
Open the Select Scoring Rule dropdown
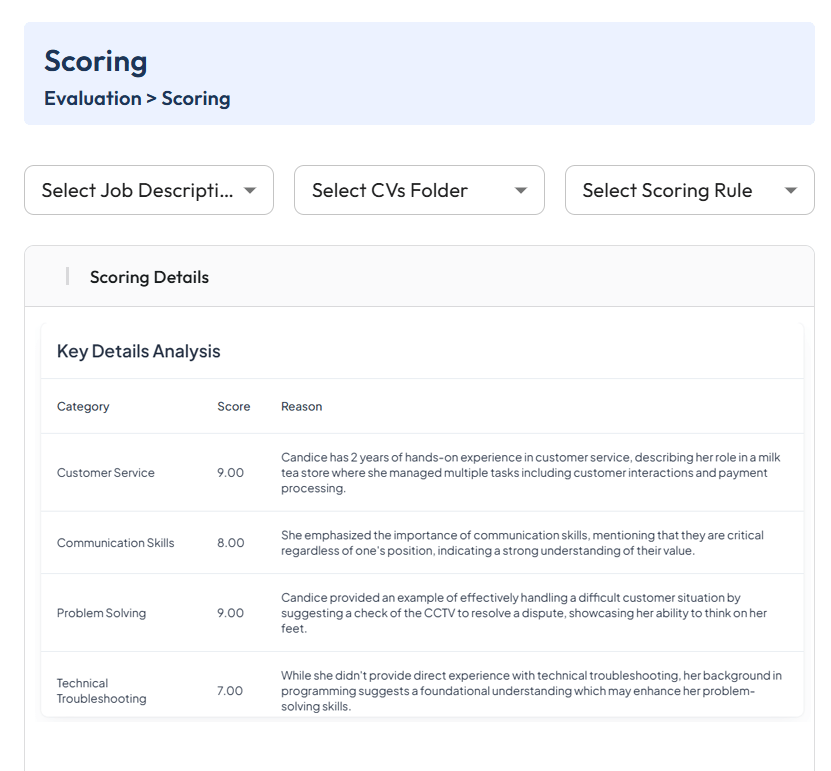[x=689, y=190]
